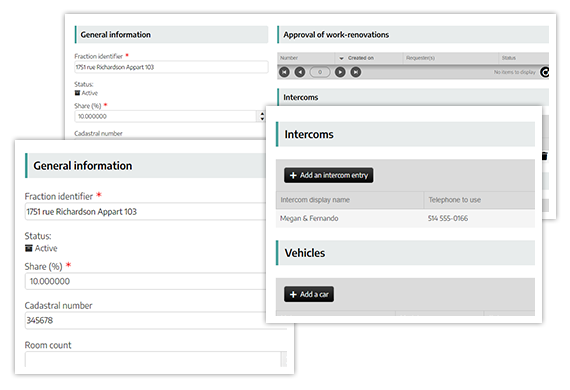
Task: Go to previous page in Approval pager
Action: click(300, 72)
